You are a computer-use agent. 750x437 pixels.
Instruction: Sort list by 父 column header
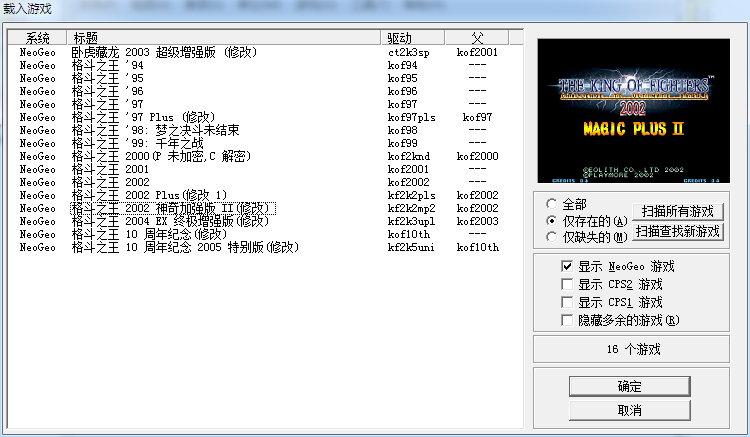476,37
